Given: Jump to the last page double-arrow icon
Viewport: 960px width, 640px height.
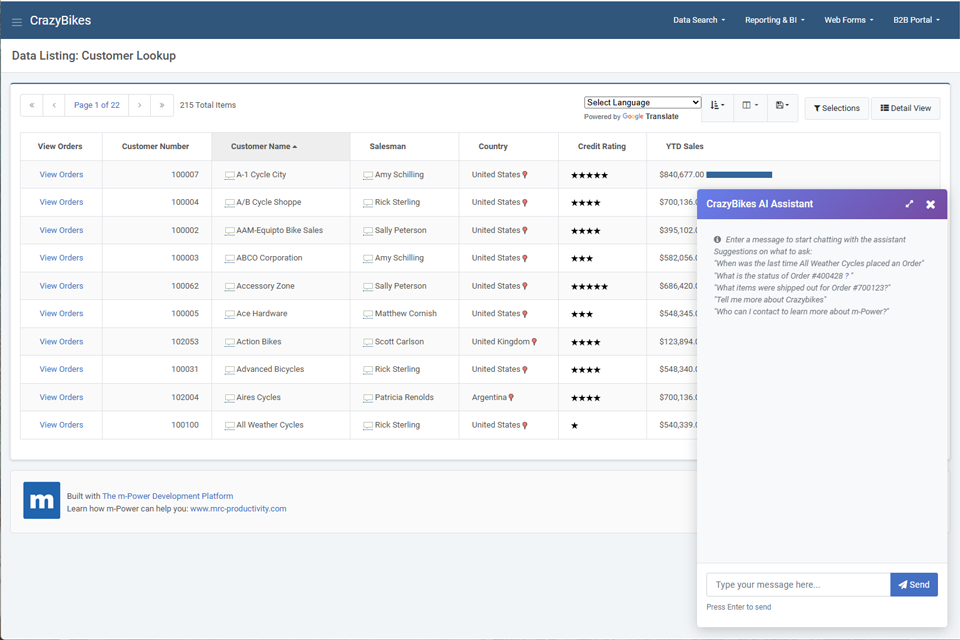Looking at the screenshot, I should [x=162, y=105].
